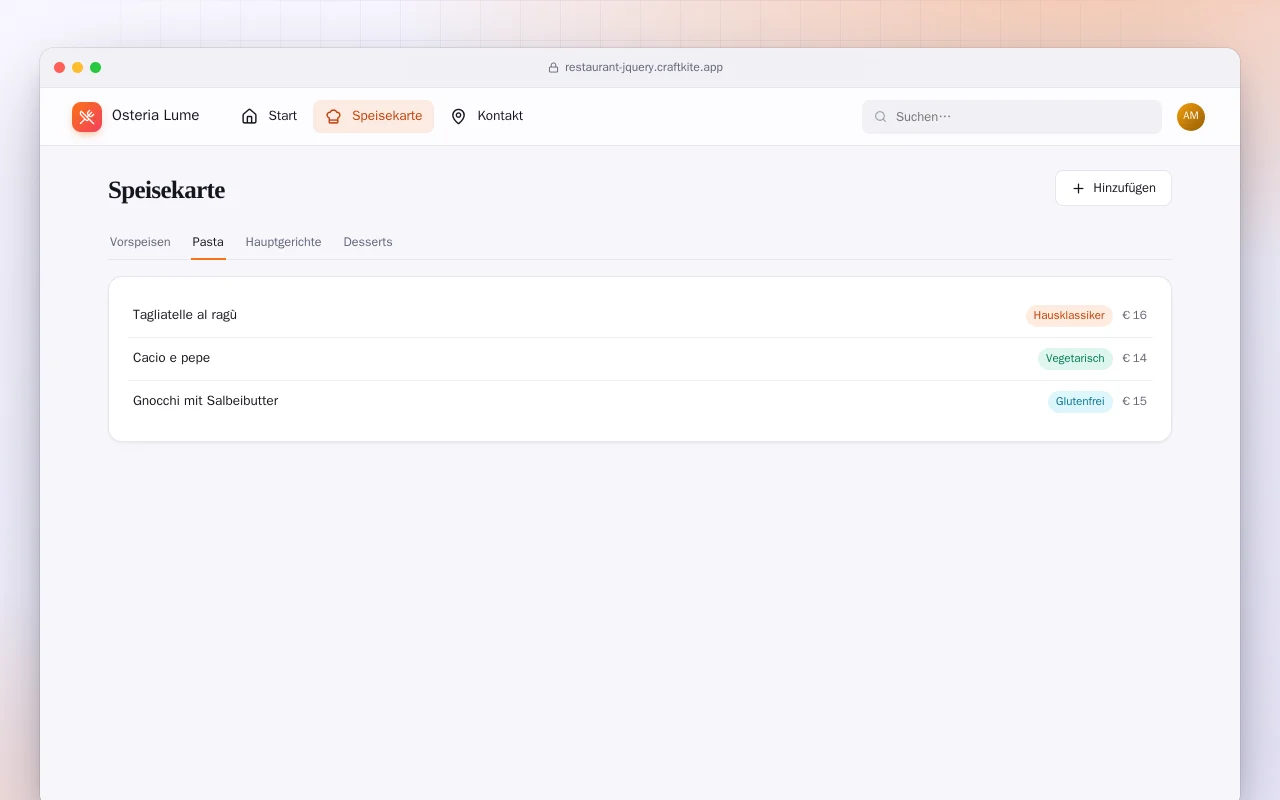Click the Hinzufügen button
The height and width of the screenshot is (800, 1280).
[x=1113, y=188]
